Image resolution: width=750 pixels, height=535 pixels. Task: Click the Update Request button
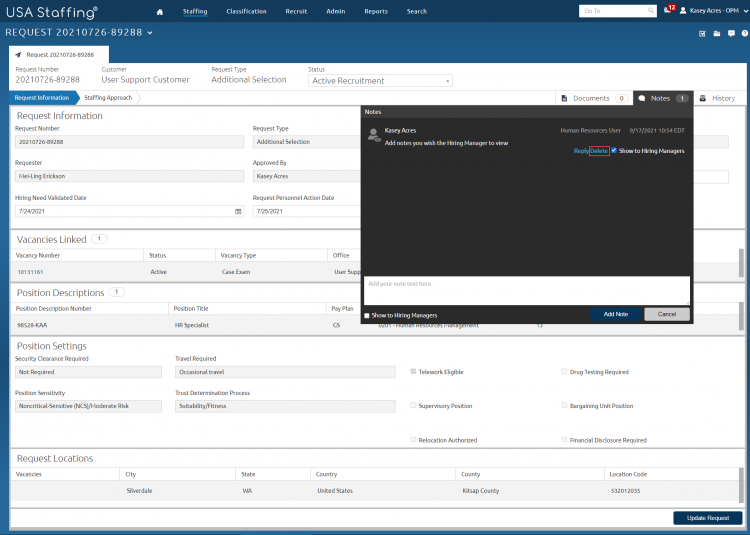[x=708, y=518]
